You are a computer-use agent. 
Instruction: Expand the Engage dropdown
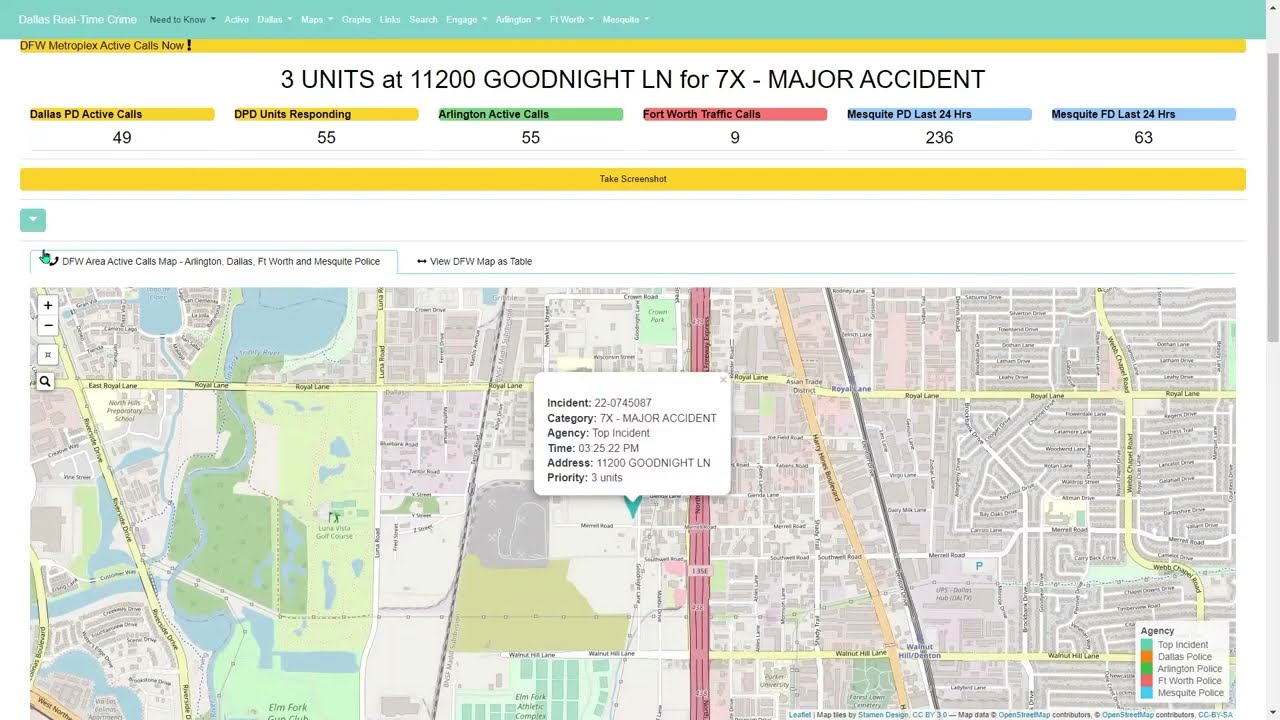pos(467,19)
